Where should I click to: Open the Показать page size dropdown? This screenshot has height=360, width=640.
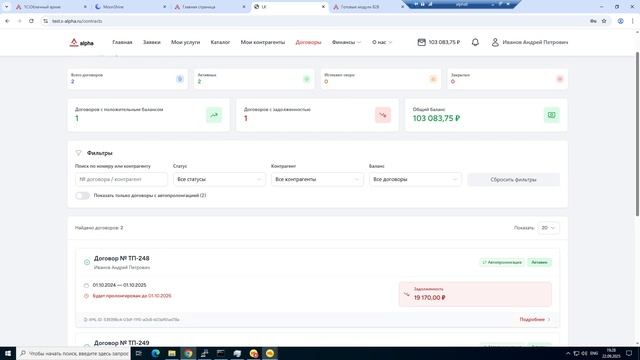click(x=548, y=228)
